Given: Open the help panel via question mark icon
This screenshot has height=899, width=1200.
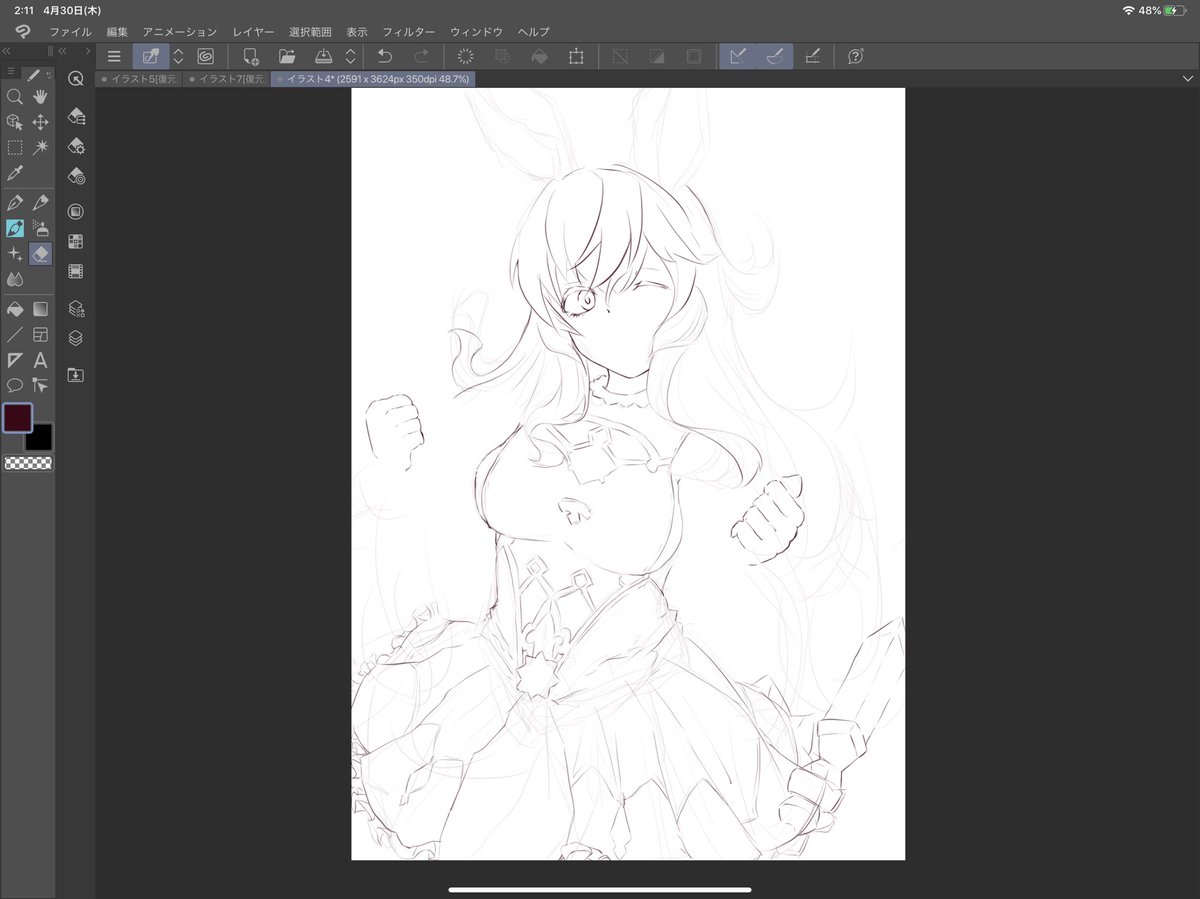Looking at the screenshot, I should tap(855, 57).
